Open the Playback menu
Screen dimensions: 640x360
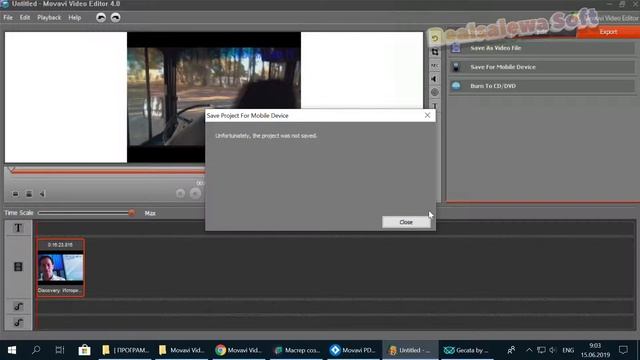[49, 18]
